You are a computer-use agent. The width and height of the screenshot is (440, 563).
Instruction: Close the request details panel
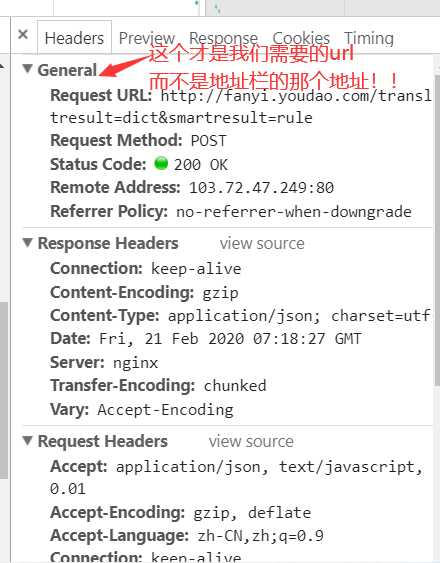[23, 35]
